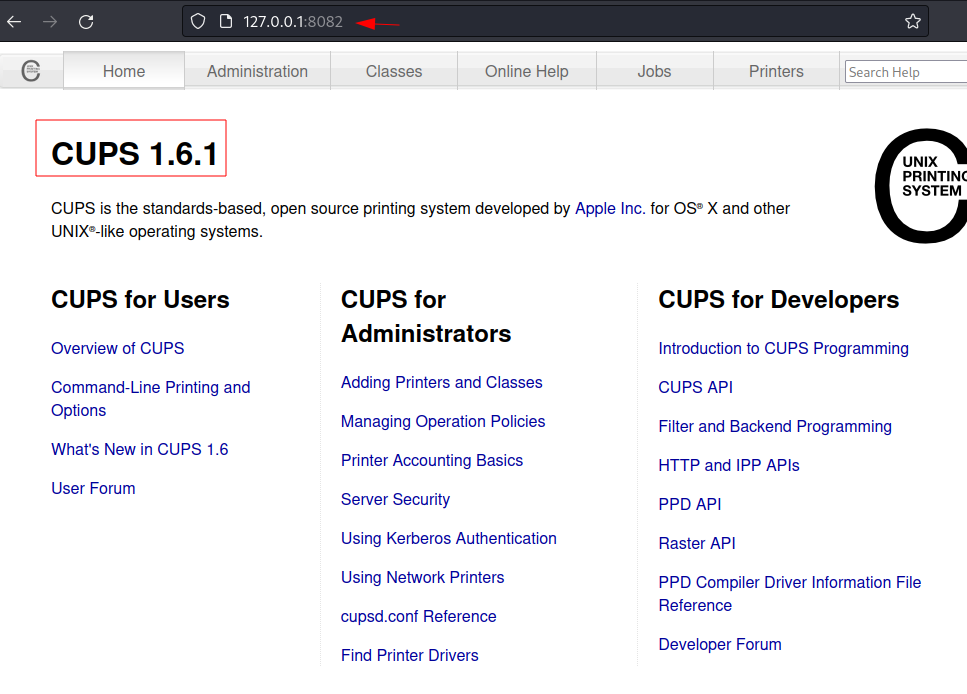Open Introduction to CUPS Programming link
The height and width of the screenshot is (694, 967).
(783, 349)
